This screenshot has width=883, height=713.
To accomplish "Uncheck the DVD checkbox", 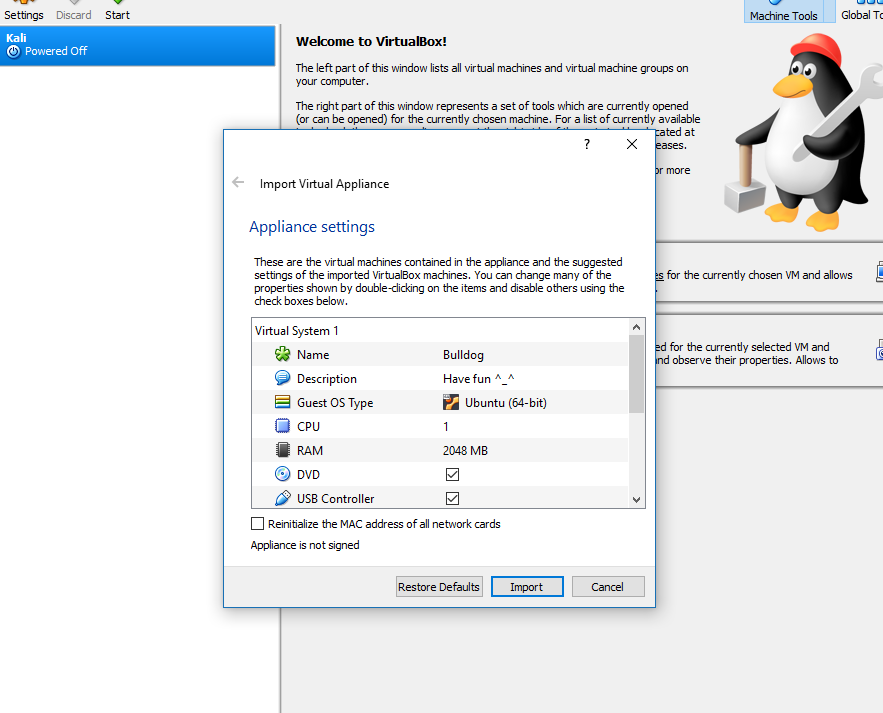I will (x=452, y=474).
